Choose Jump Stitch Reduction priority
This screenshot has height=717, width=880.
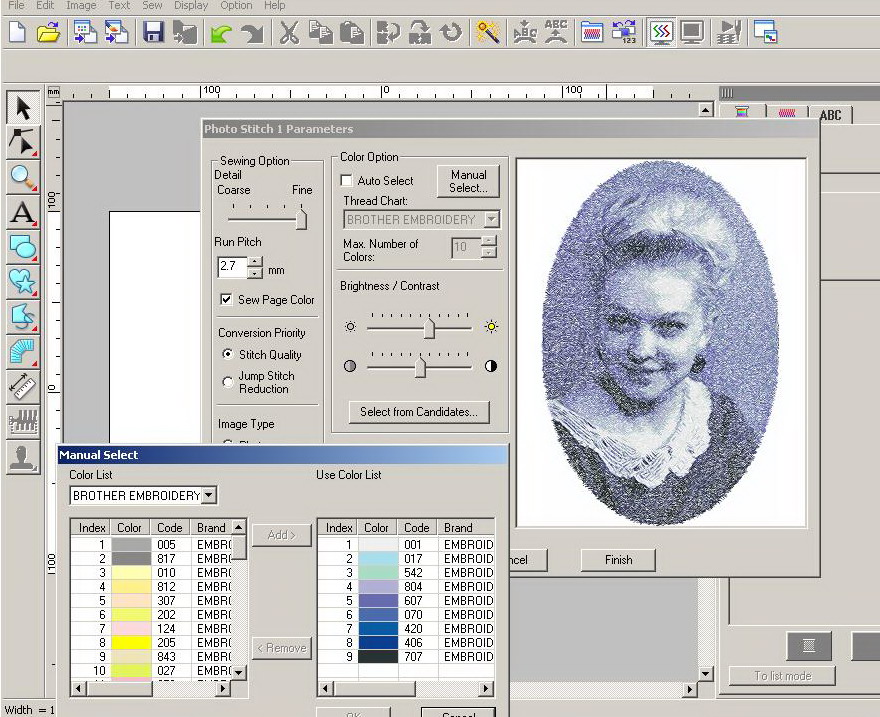[x=228, y=382]
